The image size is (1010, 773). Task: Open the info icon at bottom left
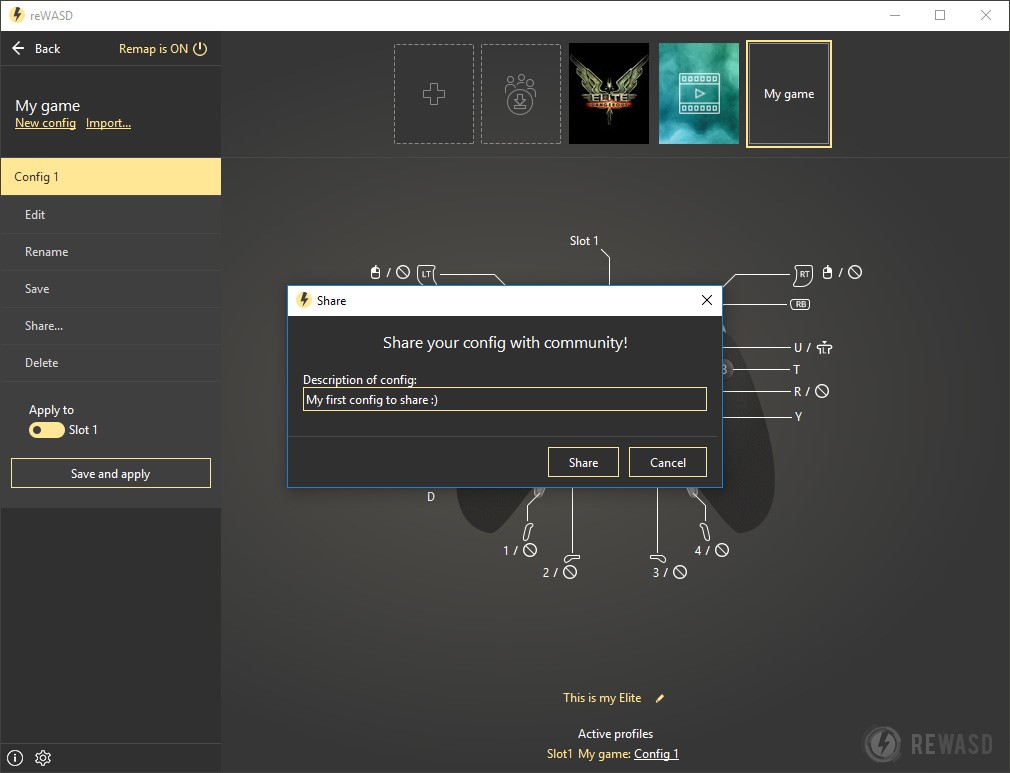(x=15, y=758)
